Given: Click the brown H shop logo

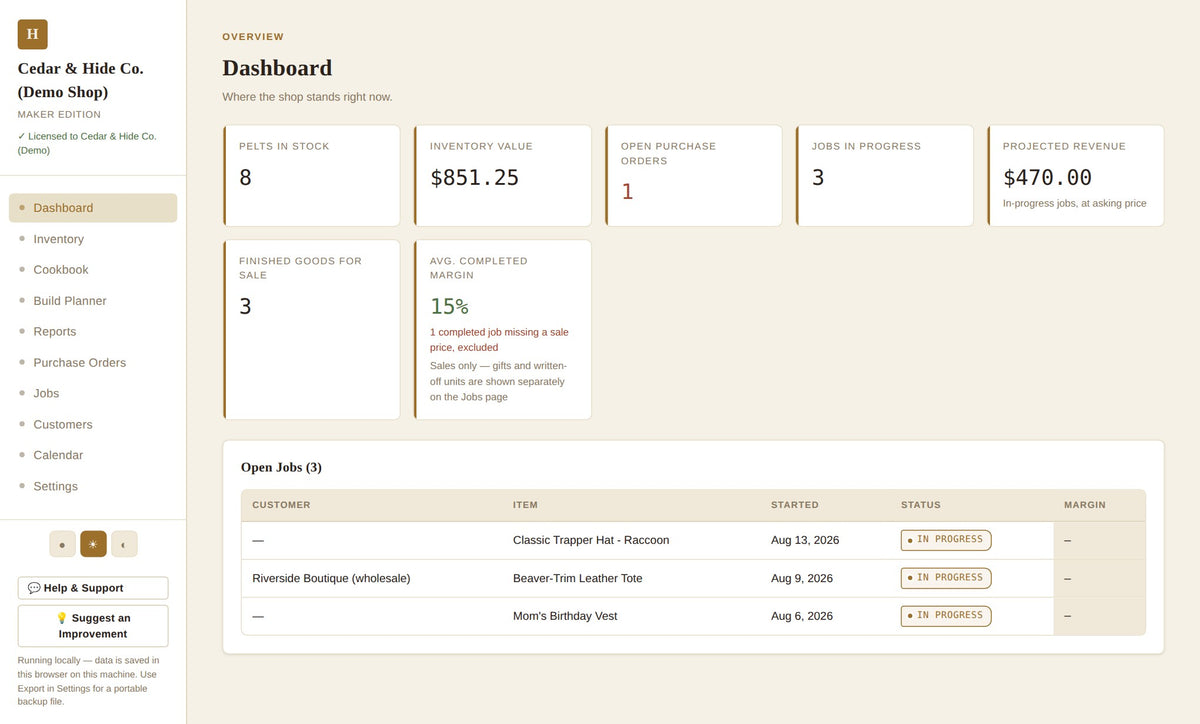Looking at the screenshot, I should pos(32,34).
